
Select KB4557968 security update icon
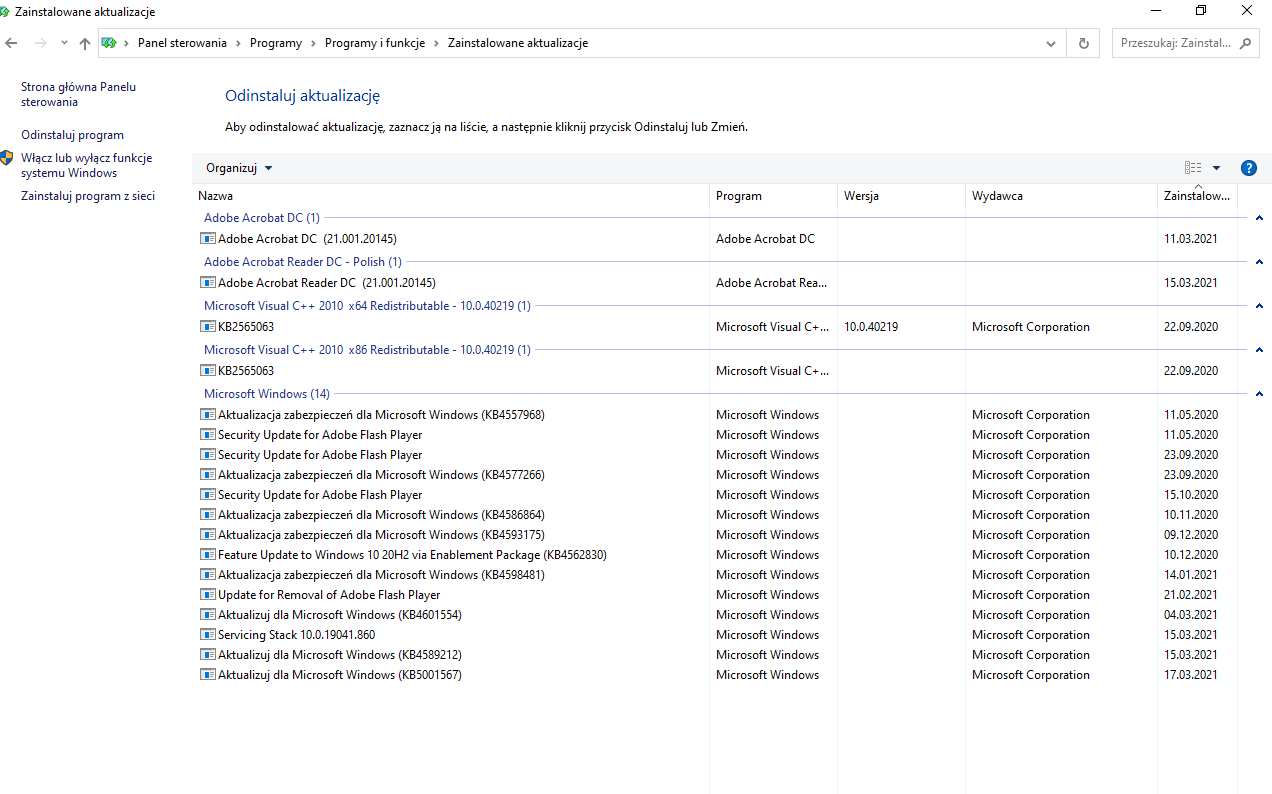pyautogui.click(x=208, y=415)
